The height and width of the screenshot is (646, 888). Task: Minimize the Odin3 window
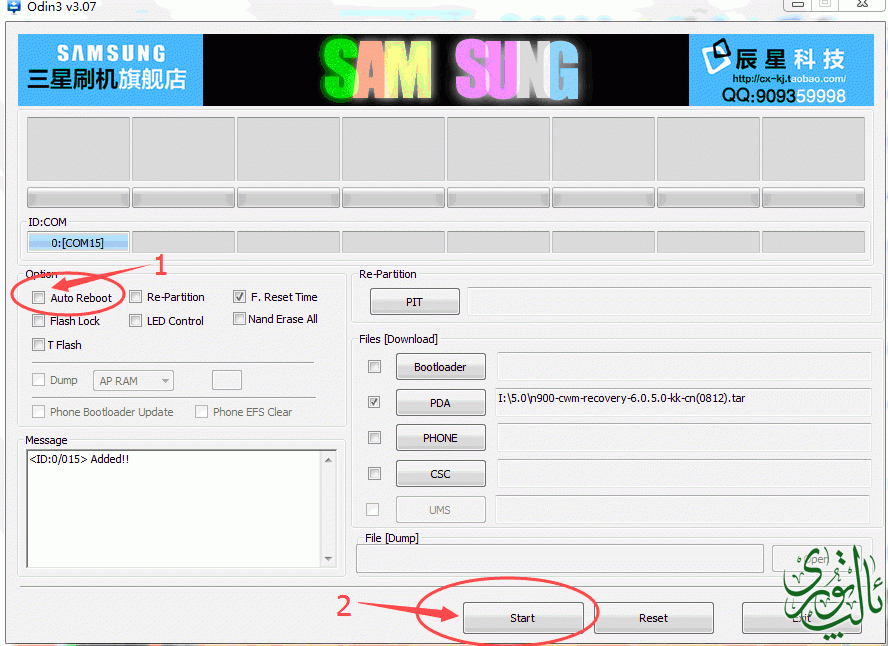(797, 5)
